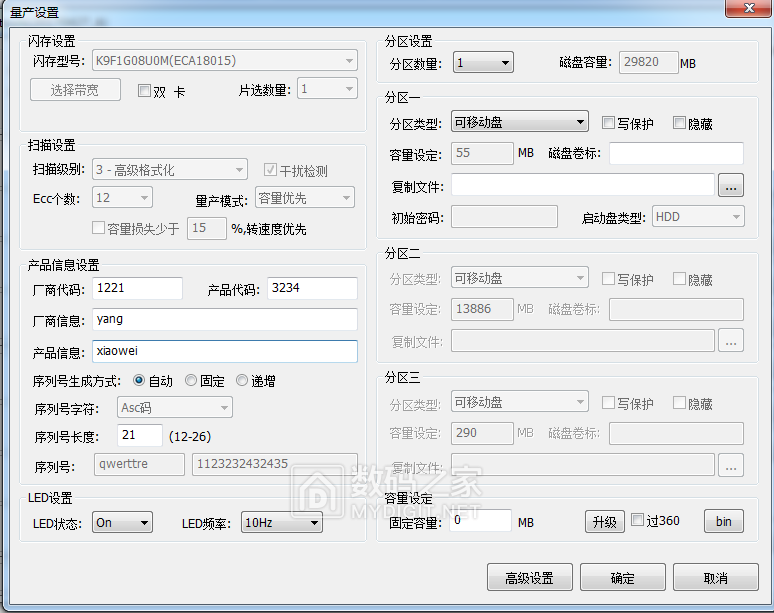Tick the 隐藏 checkbox in 分区一
Image resolution: width=774 pixels, height=613 pixels.
(680, 123)
